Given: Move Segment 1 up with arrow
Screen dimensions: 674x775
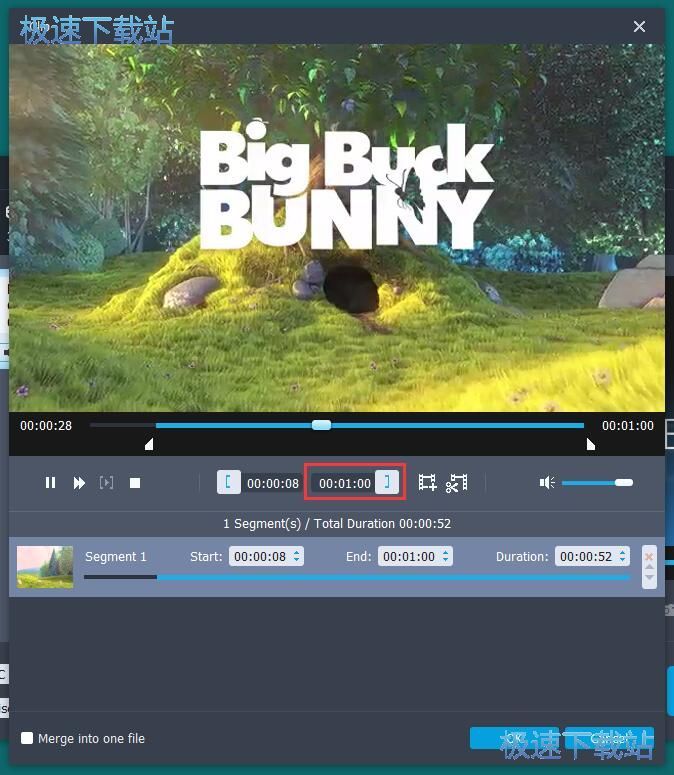Looking at the screenshot, I should [x=649, y=567].
